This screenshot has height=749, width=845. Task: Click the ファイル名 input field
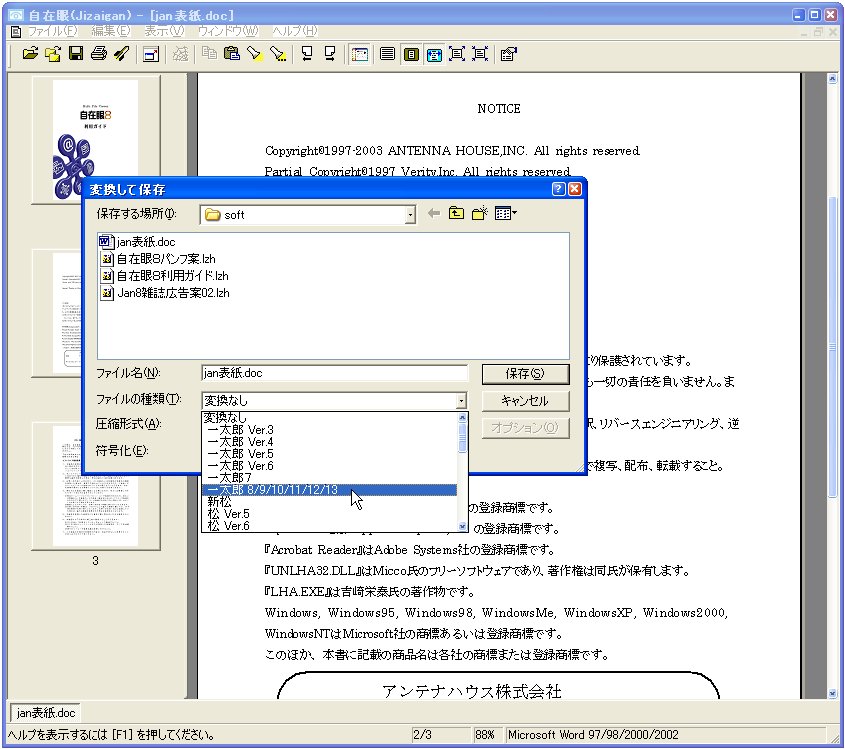point(334,373)
